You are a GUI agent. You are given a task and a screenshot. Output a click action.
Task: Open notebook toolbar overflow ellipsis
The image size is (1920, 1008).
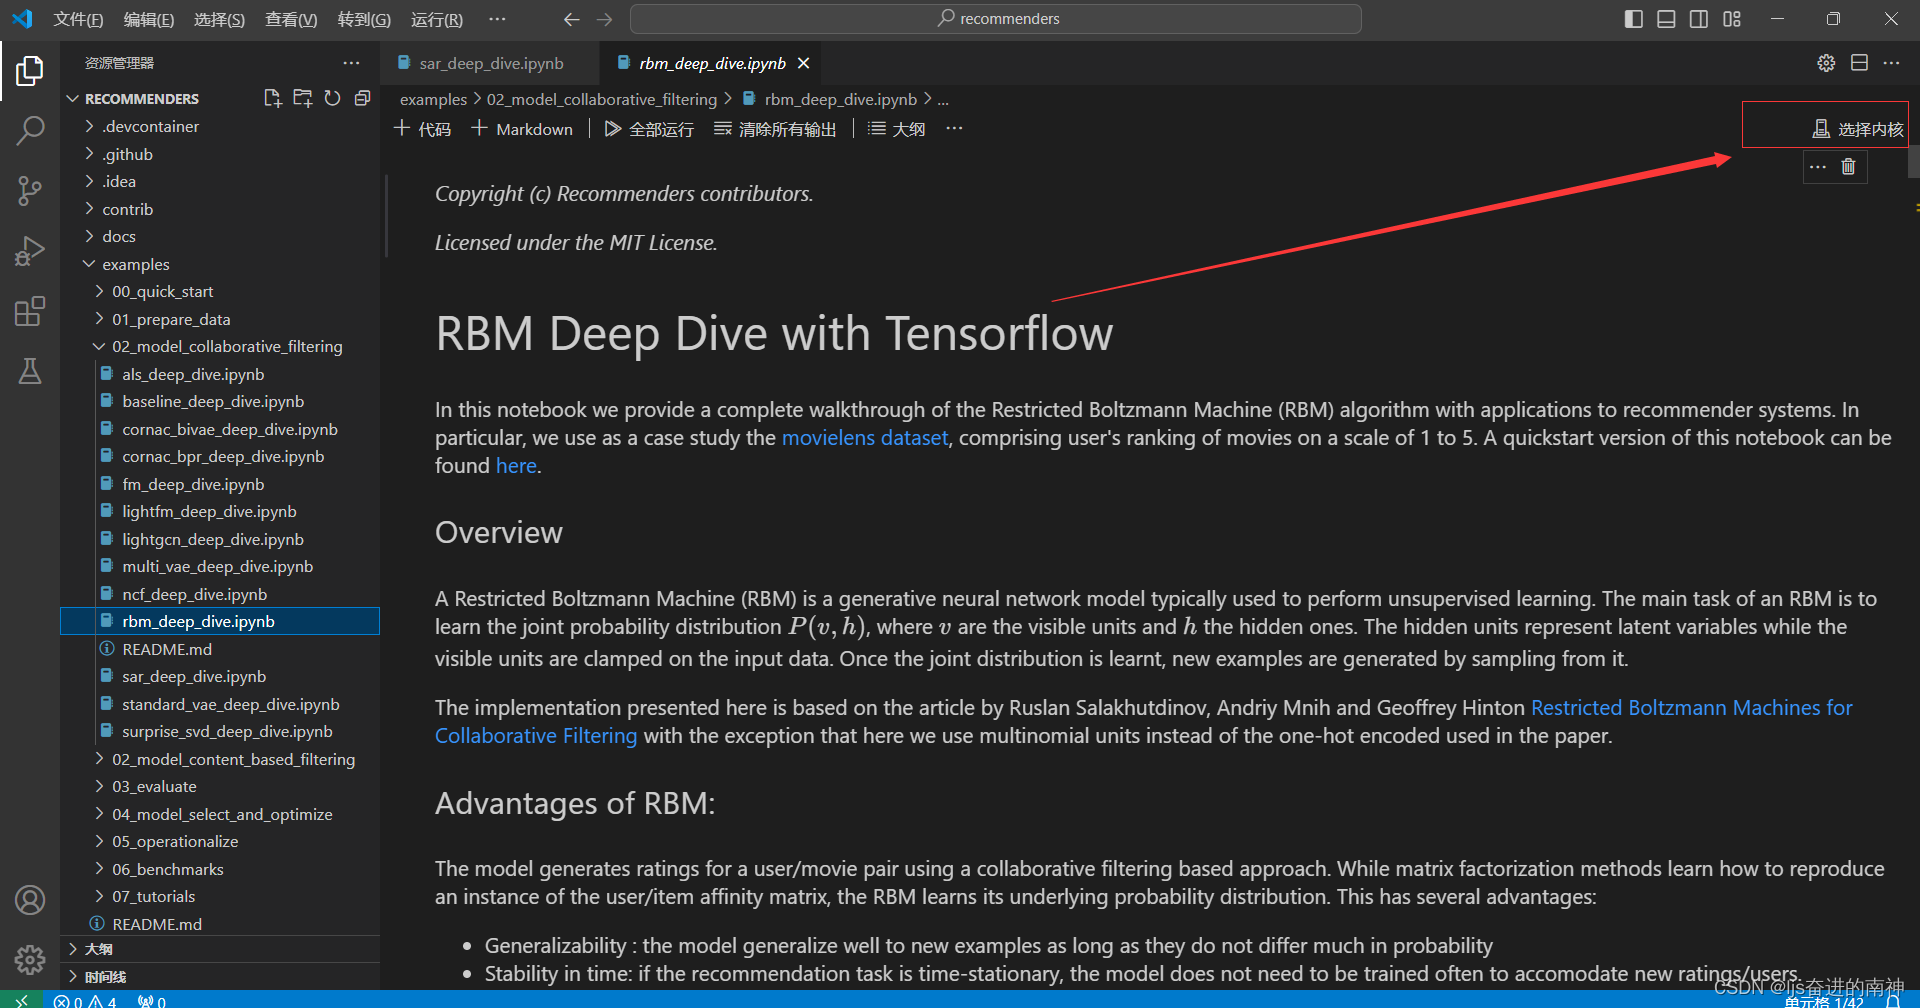coord(954,128)
